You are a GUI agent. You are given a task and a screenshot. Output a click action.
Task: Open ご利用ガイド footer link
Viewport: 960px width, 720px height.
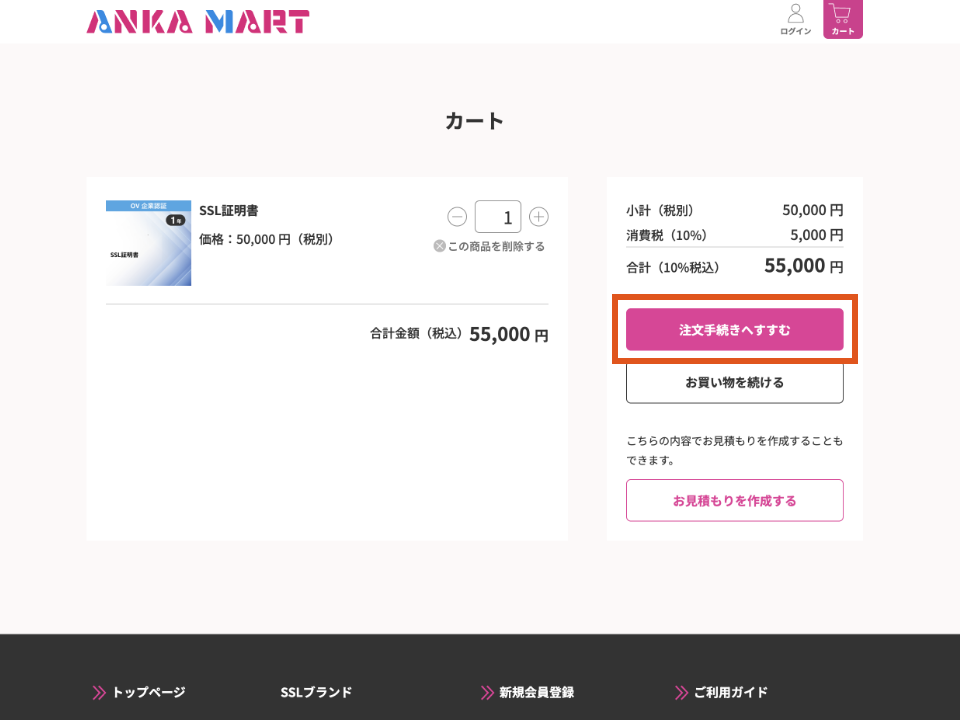point(730,692)
